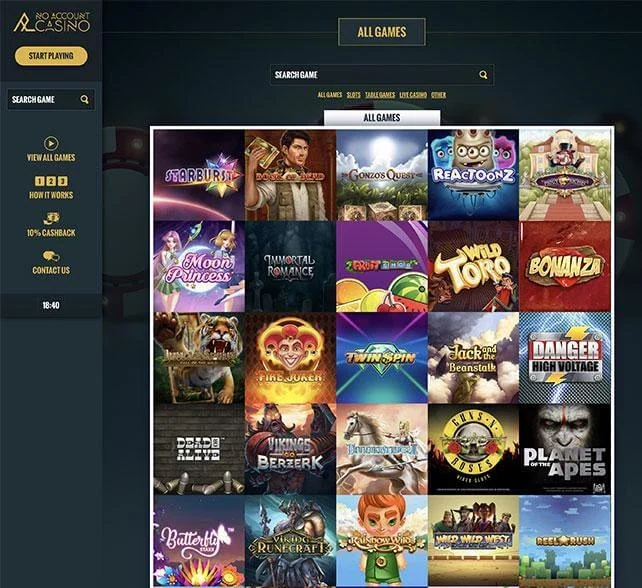The width and height of the screenshot is (642, 588).
Task: Launch the Vikings Go Berzerk game
Action: 290,449
